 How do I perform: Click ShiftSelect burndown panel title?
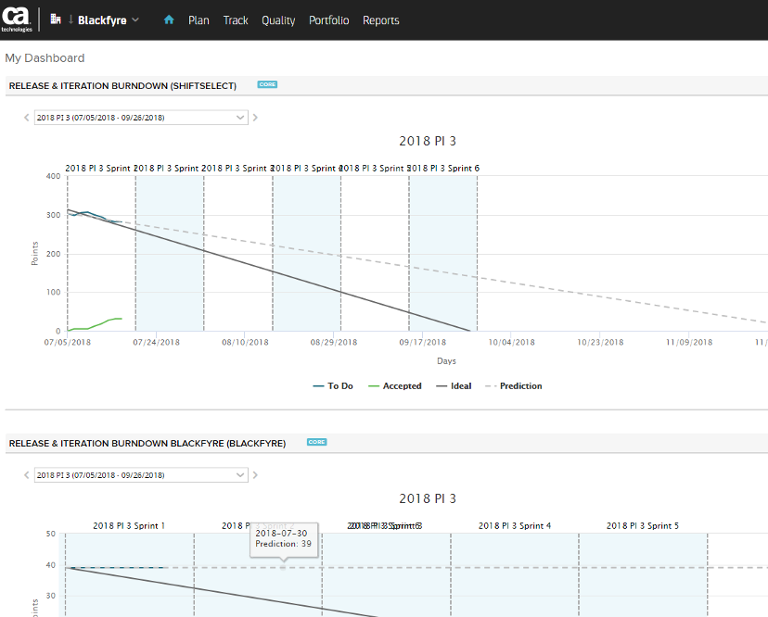point(122,86)
